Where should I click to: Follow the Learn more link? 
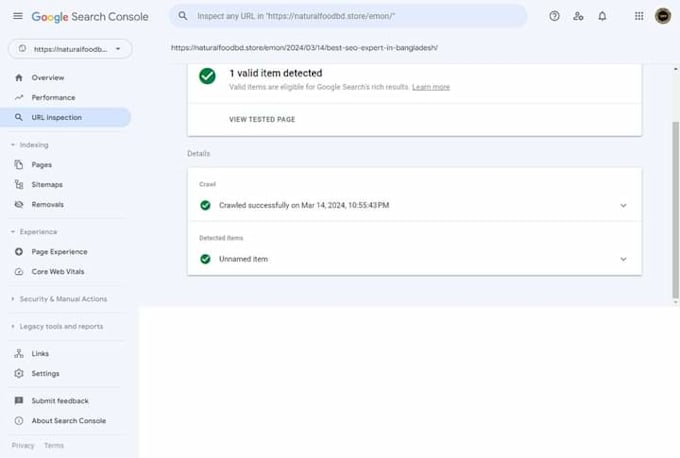(x=431, y=87)
